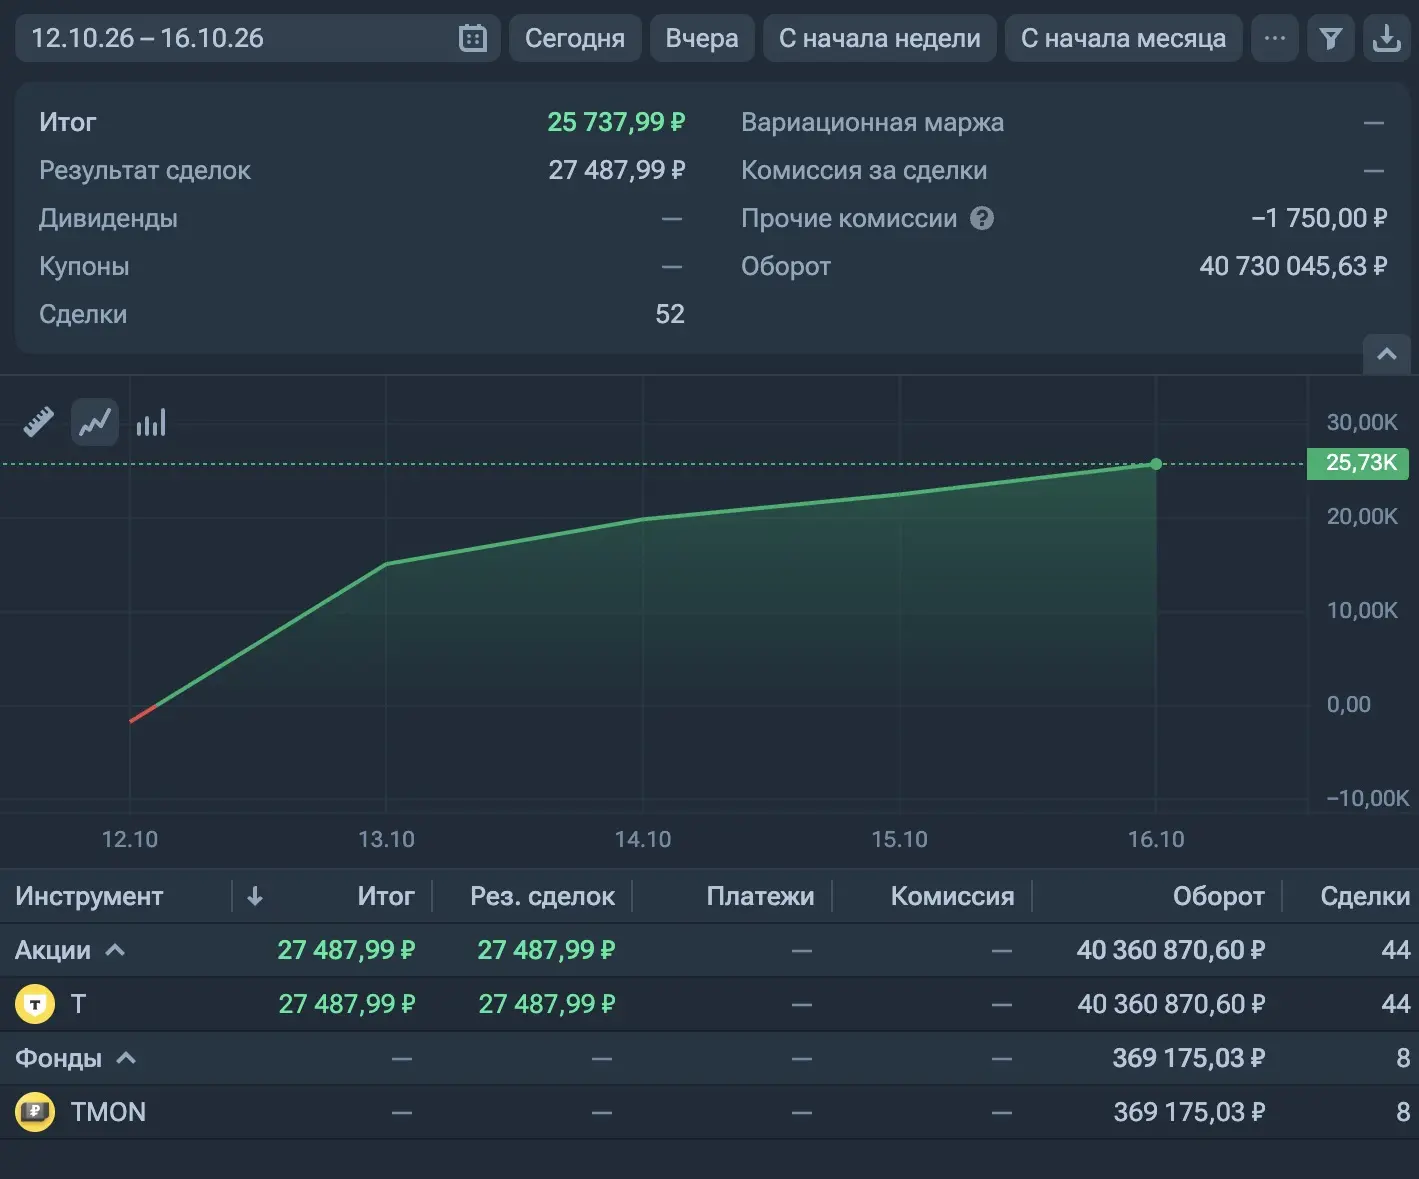Viewport: 1419px width, 1179px height.
Task: Click the Итог value 25 737,99 ₽
Action: [616, 122]
